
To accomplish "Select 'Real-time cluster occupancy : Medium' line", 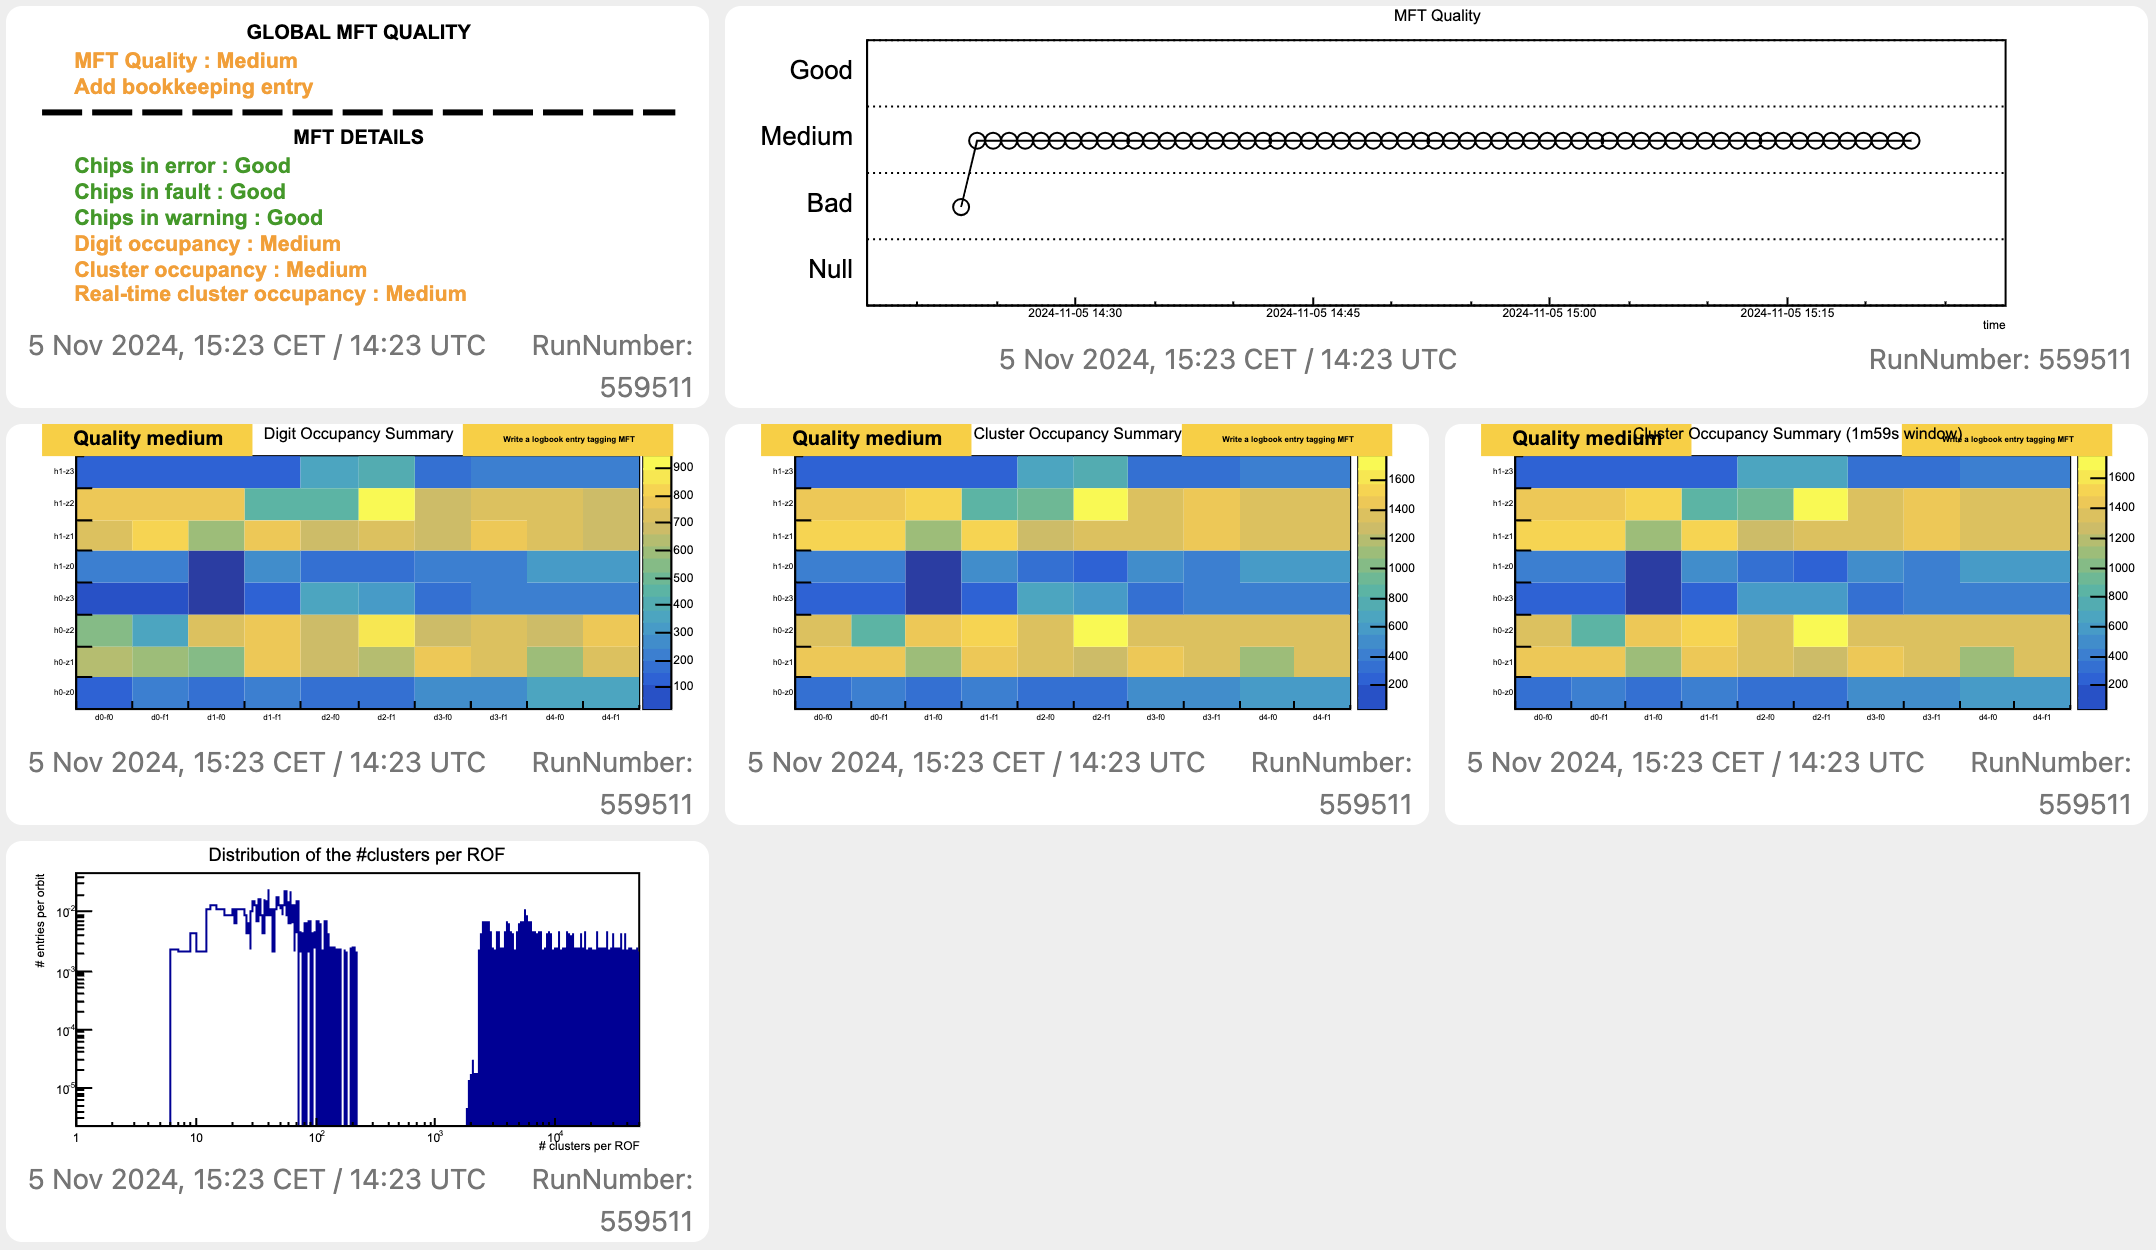I will [x=270, y=294].
